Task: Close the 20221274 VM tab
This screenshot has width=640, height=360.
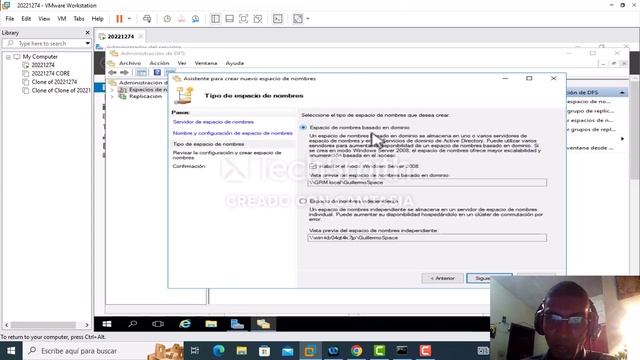Action: point(141,36)
